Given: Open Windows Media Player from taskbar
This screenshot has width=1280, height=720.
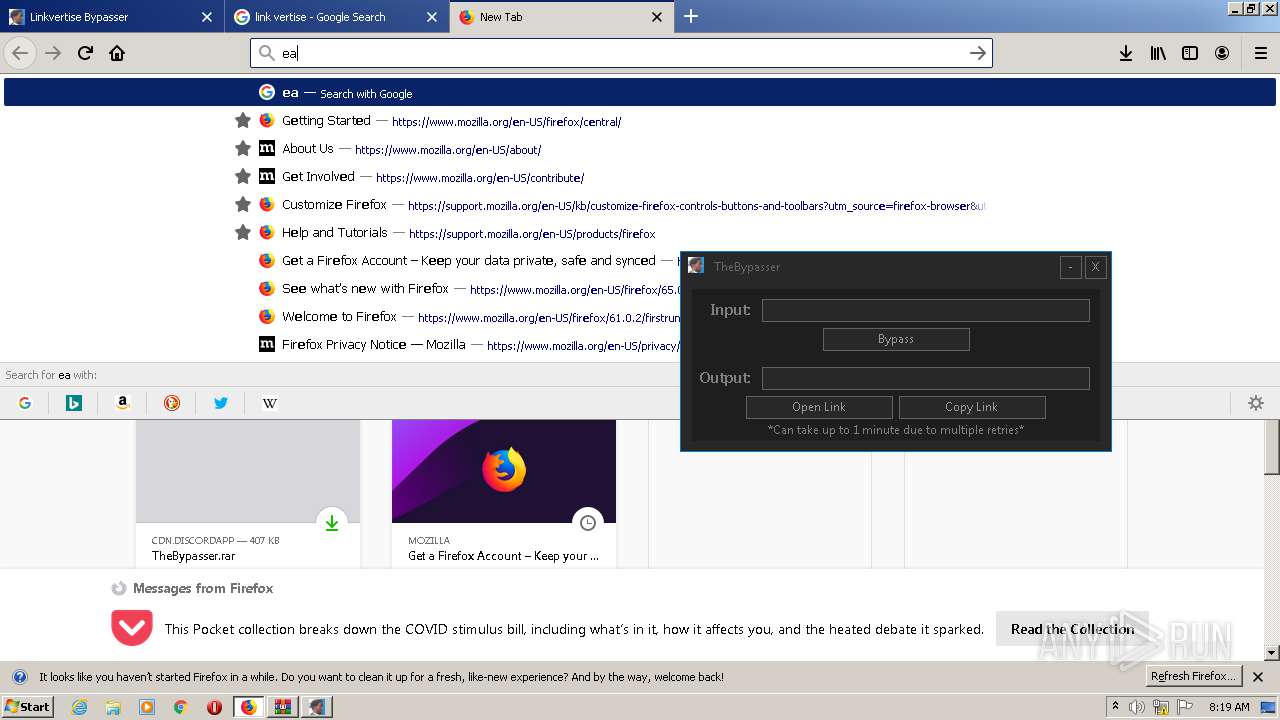Looking at the screenshot, I should (147, 707).
